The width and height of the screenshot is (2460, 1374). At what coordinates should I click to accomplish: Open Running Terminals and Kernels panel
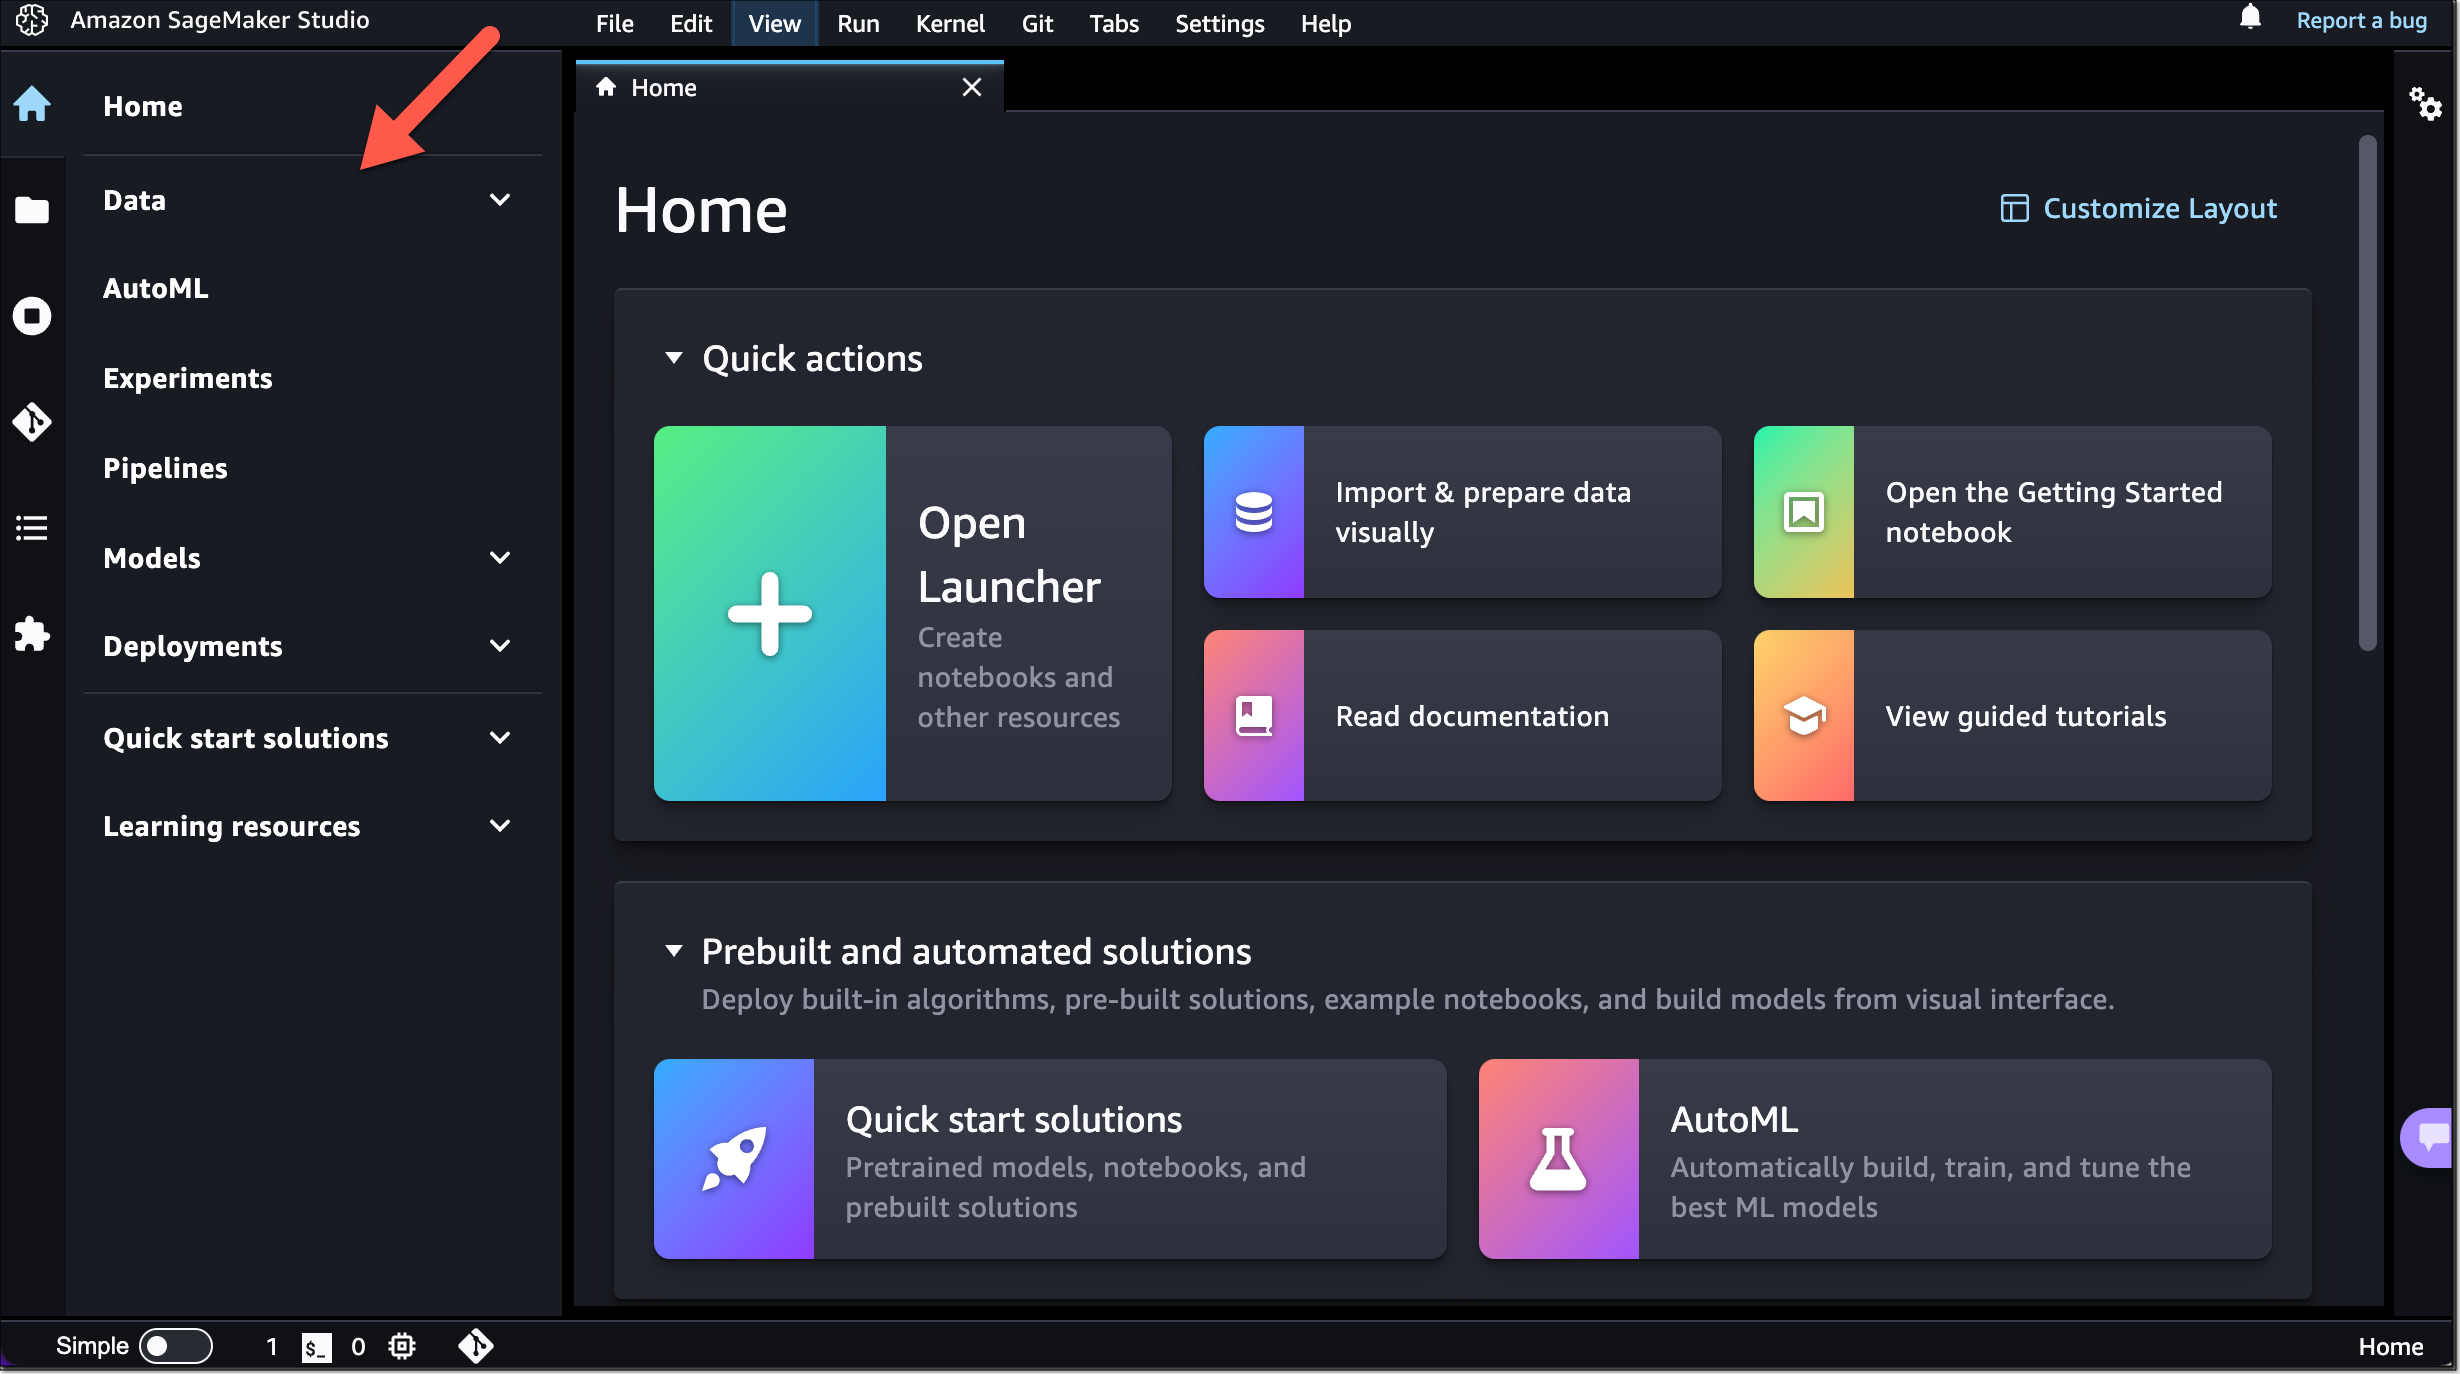click(33, 315)
